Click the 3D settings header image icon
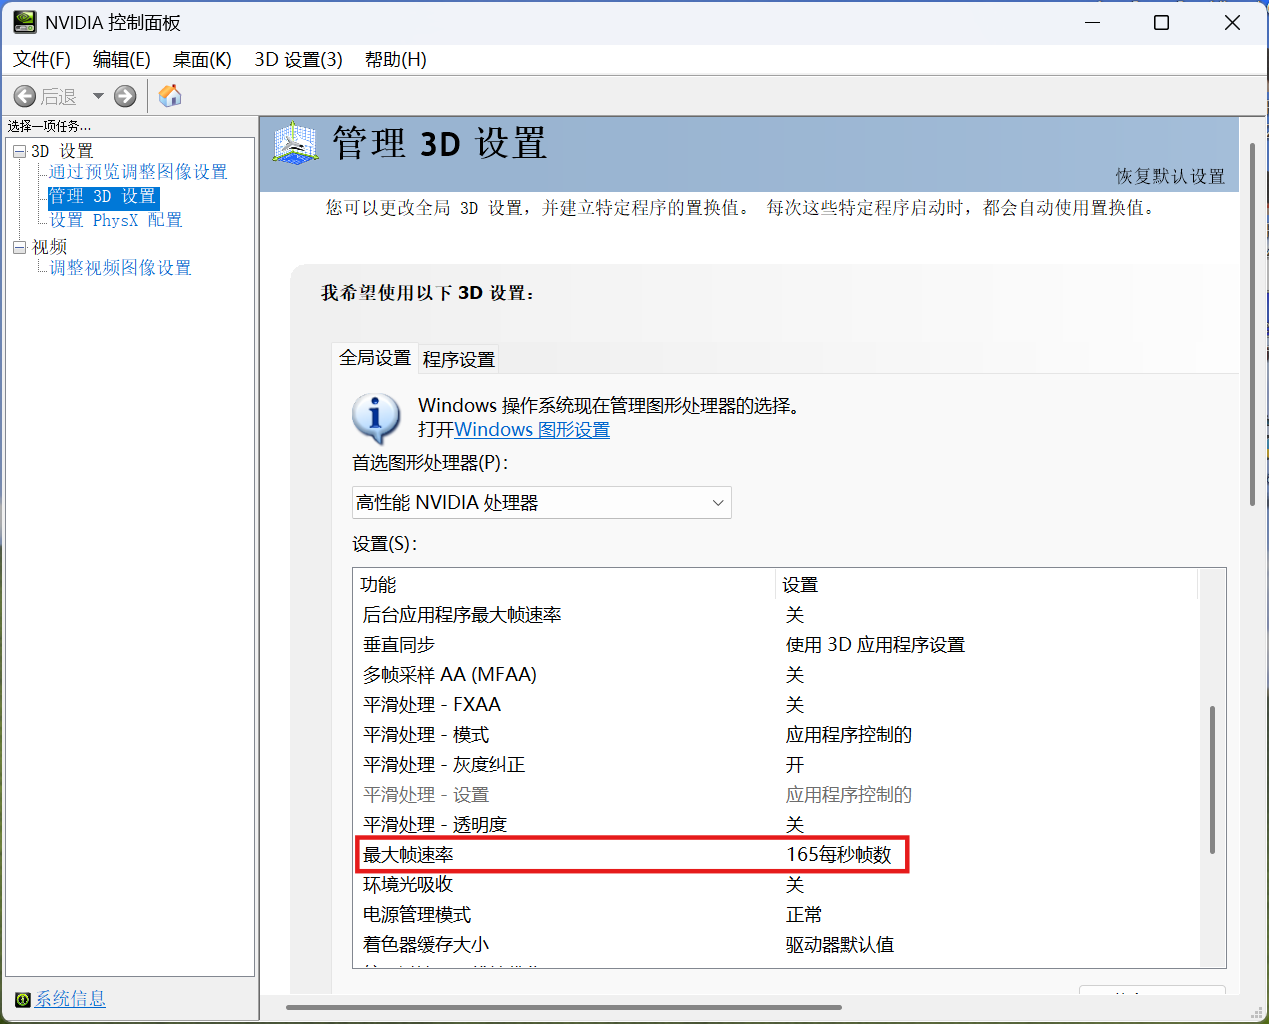Image resolution: width=1269 pixels, height=1024 pixels. 295,144
